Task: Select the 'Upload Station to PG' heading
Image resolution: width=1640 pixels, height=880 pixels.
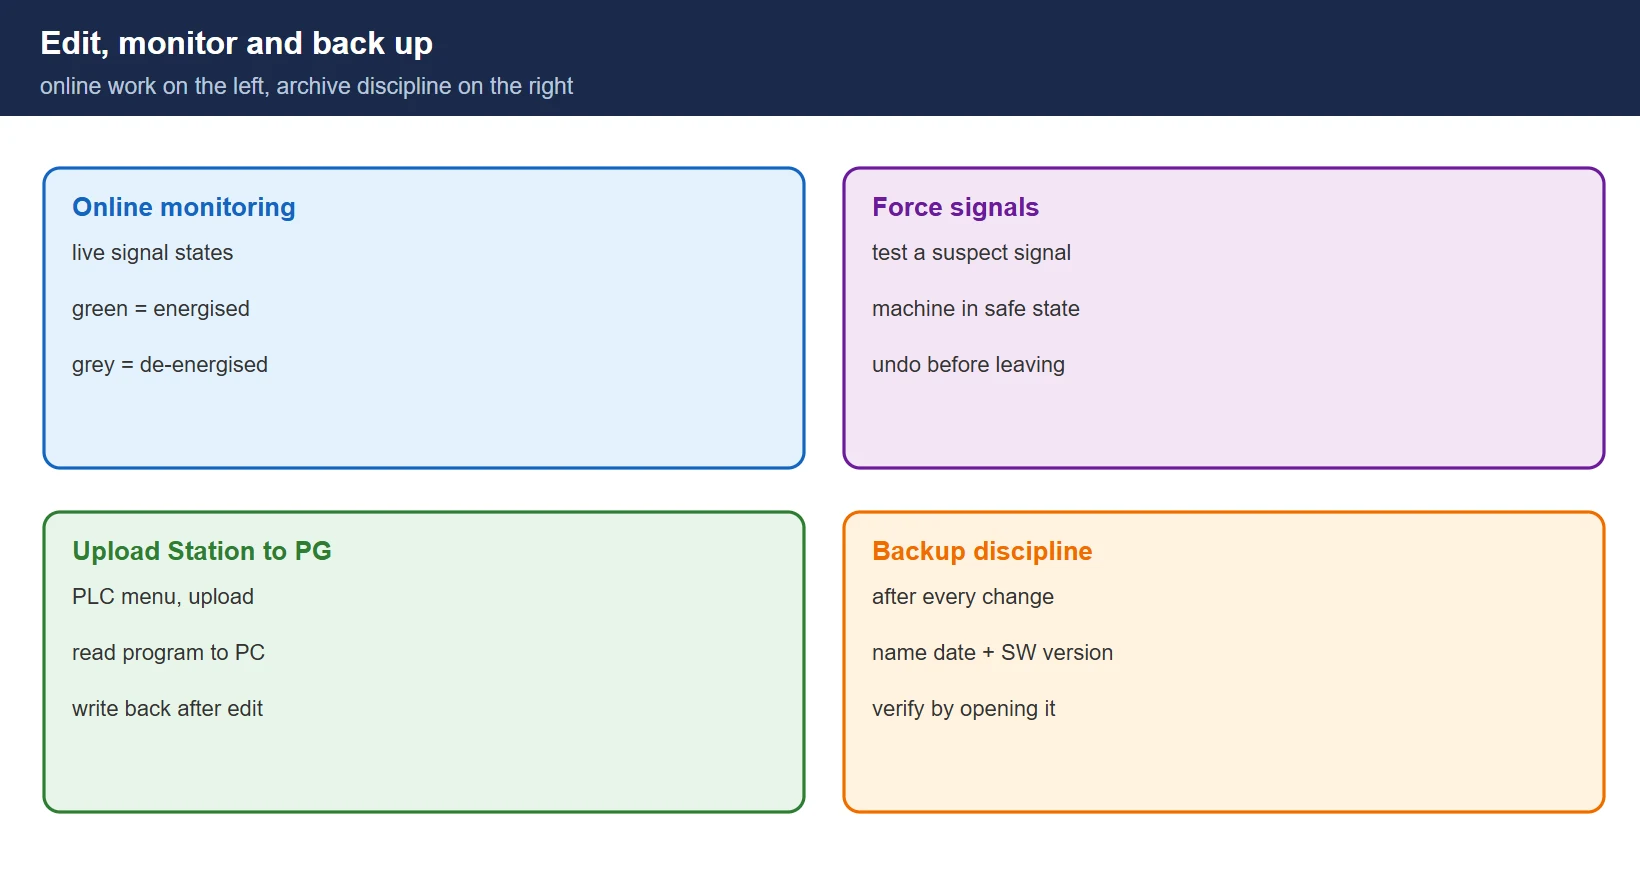Action: [202, 551]
